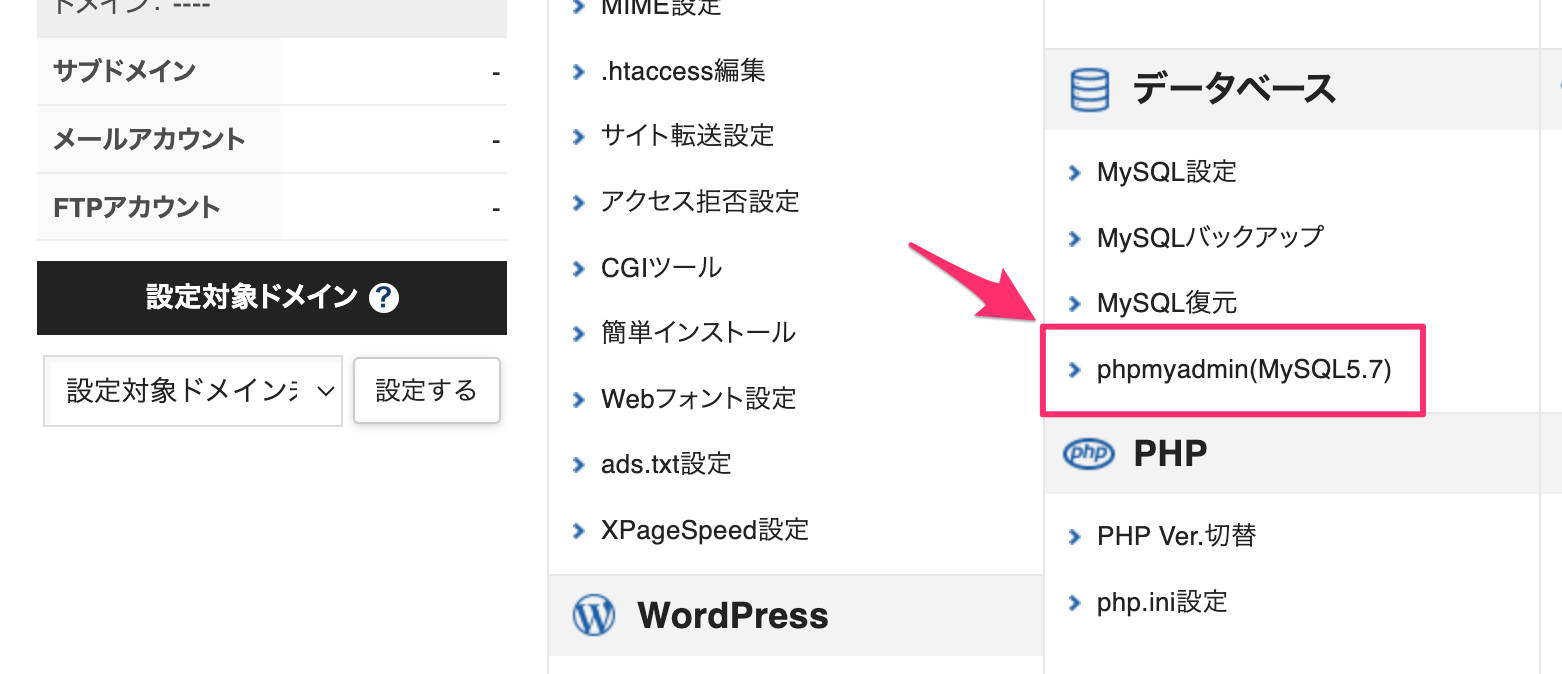Click the WordPress section heading text

[733, 615]
